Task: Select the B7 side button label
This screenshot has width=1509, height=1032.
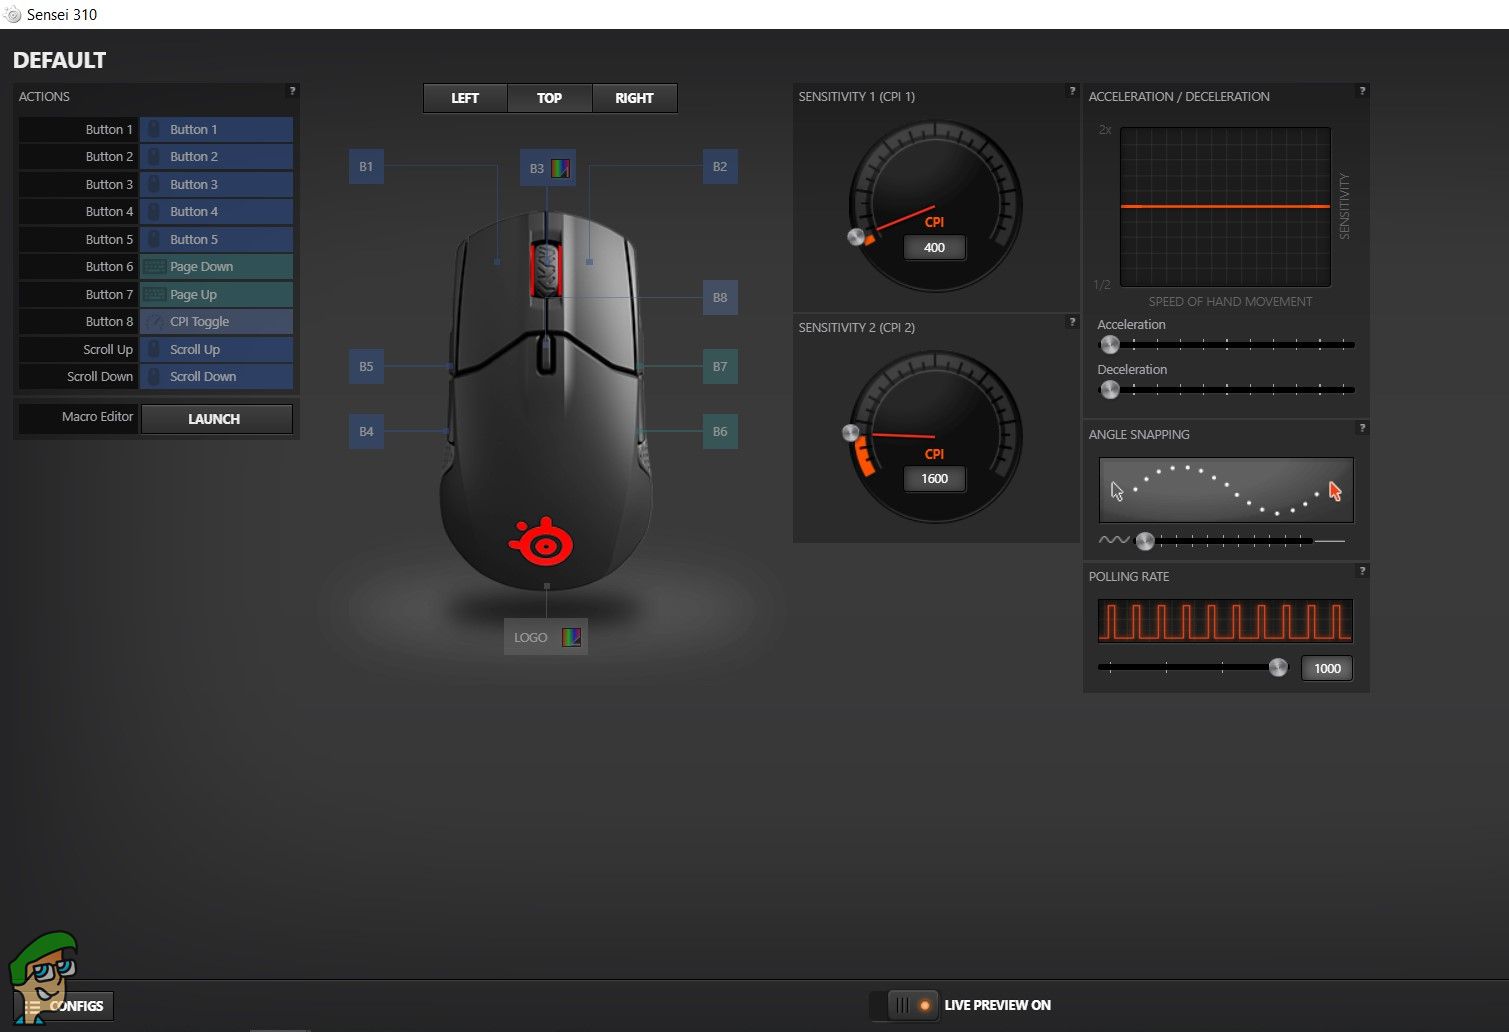Action: [x=720, y=367]
